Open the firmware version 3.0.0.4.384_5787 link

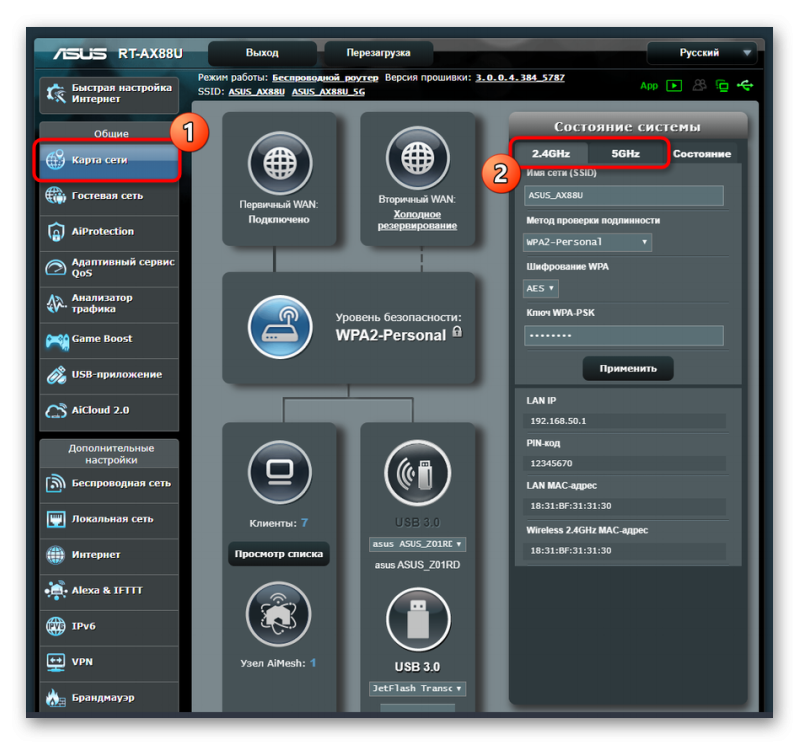(520, 78)
